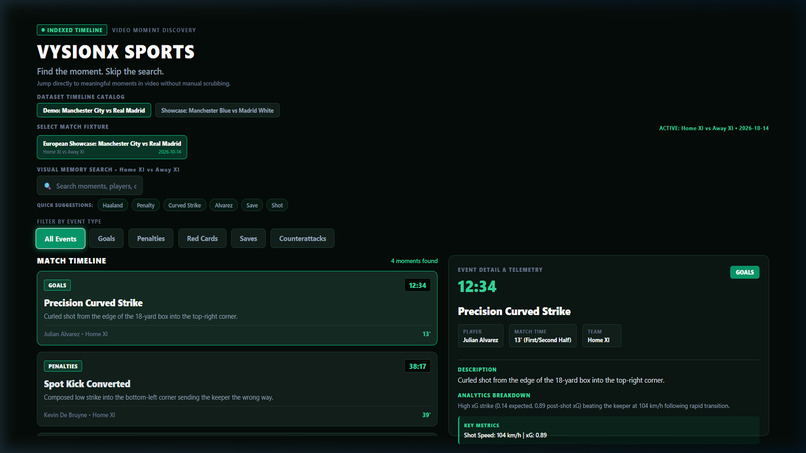Filter timeline by Saves

point(248,239)
